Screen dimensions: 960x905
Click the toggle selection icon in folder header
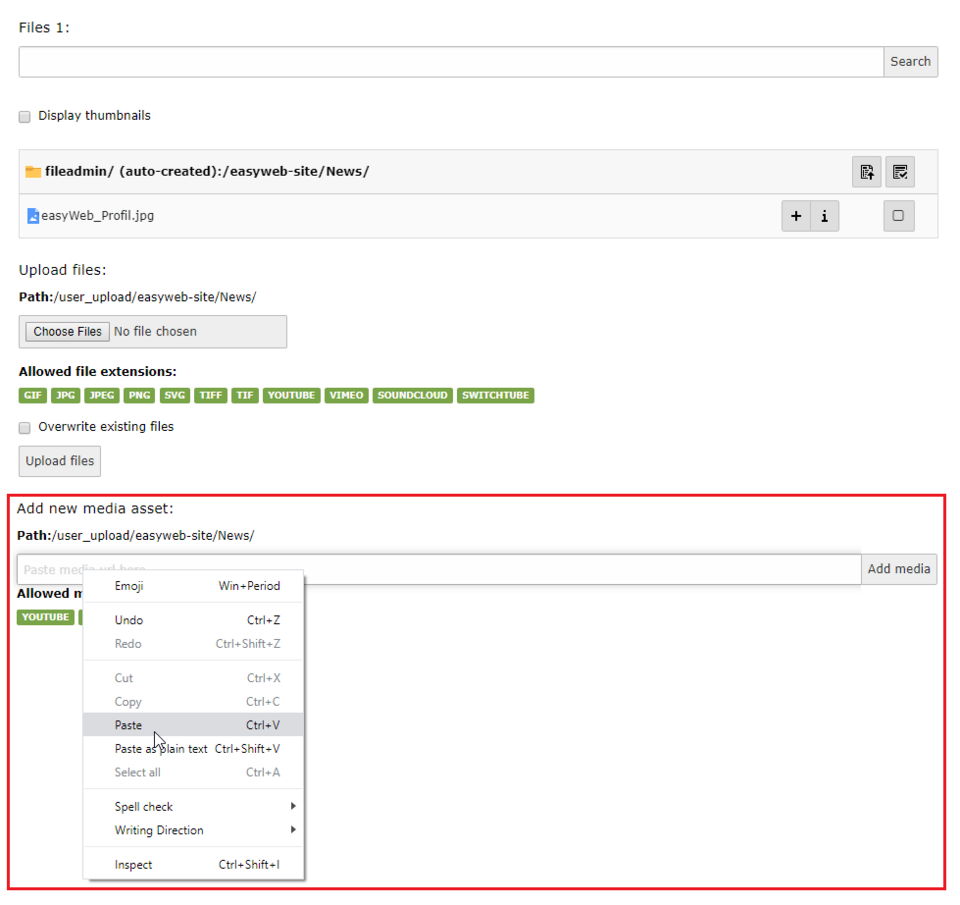click(x=899, y=172)
